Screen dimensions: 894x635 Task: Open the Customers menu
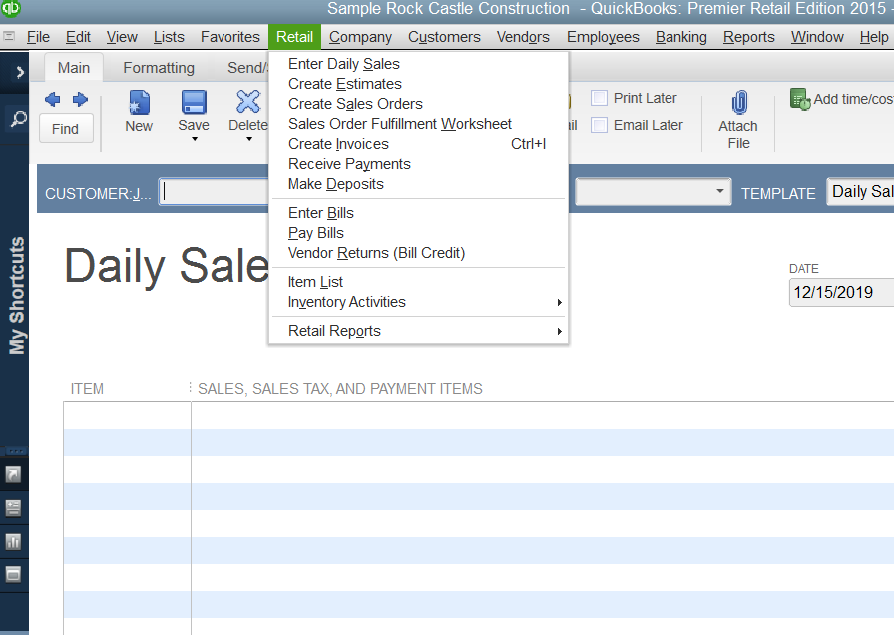[x=444, y=37]
